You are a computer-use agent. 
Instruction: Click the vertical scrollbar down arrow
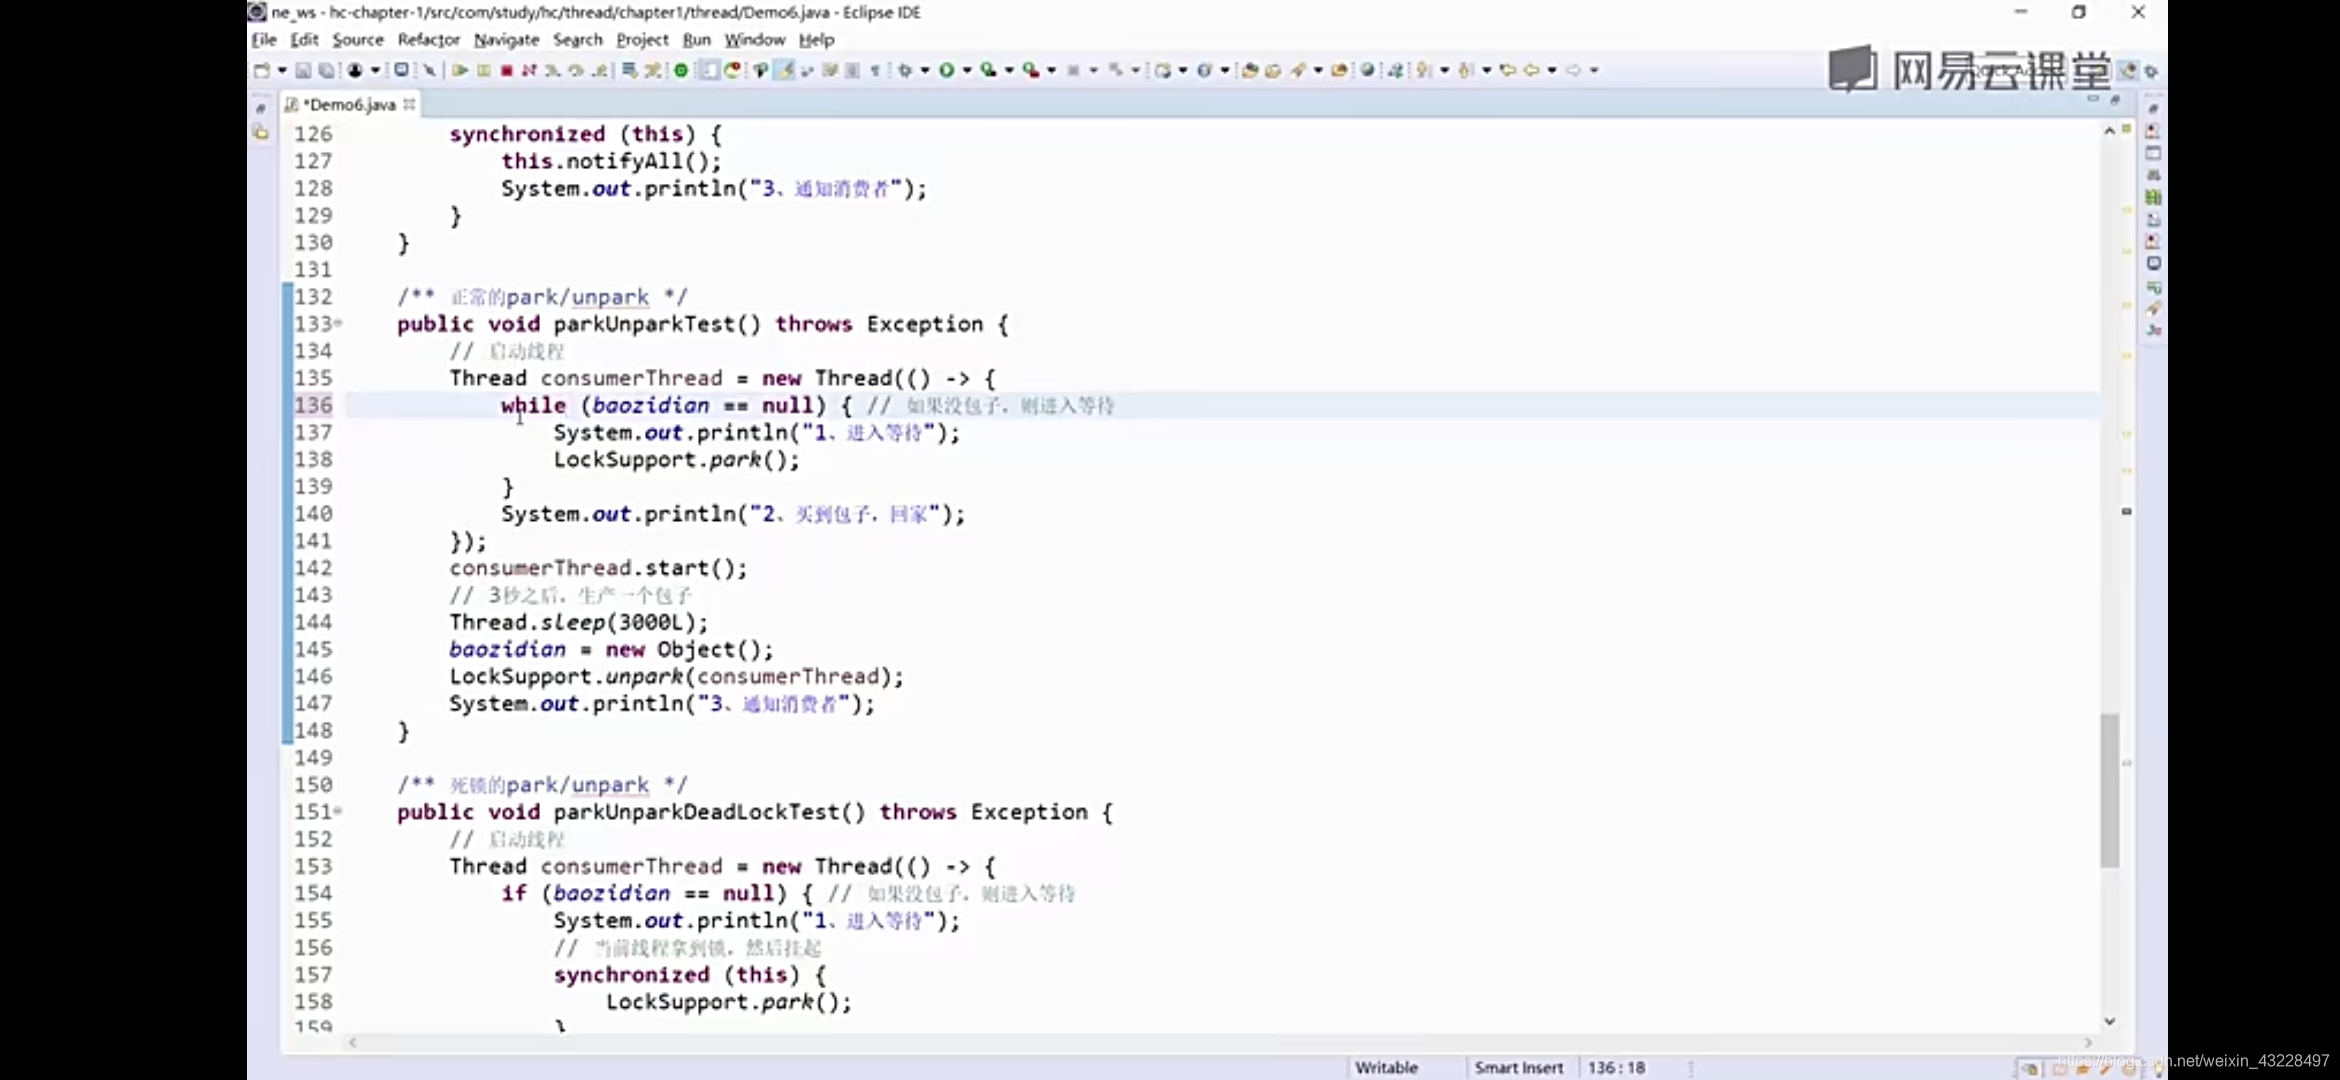[x=2109, y=1021]
